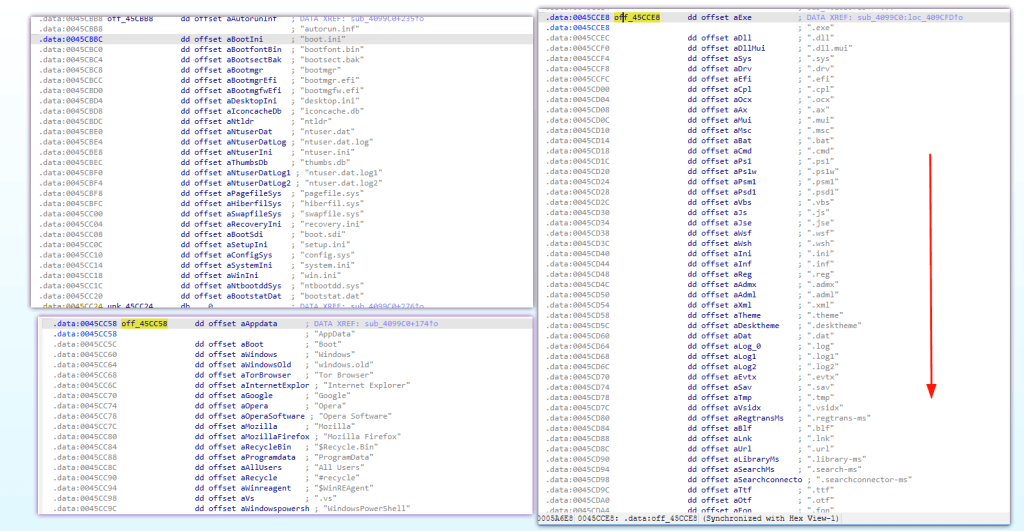The width and height of the screenshot is (1024, 531).
Task: Select the aRegtransMs offset line
Action: click(774, 418)
